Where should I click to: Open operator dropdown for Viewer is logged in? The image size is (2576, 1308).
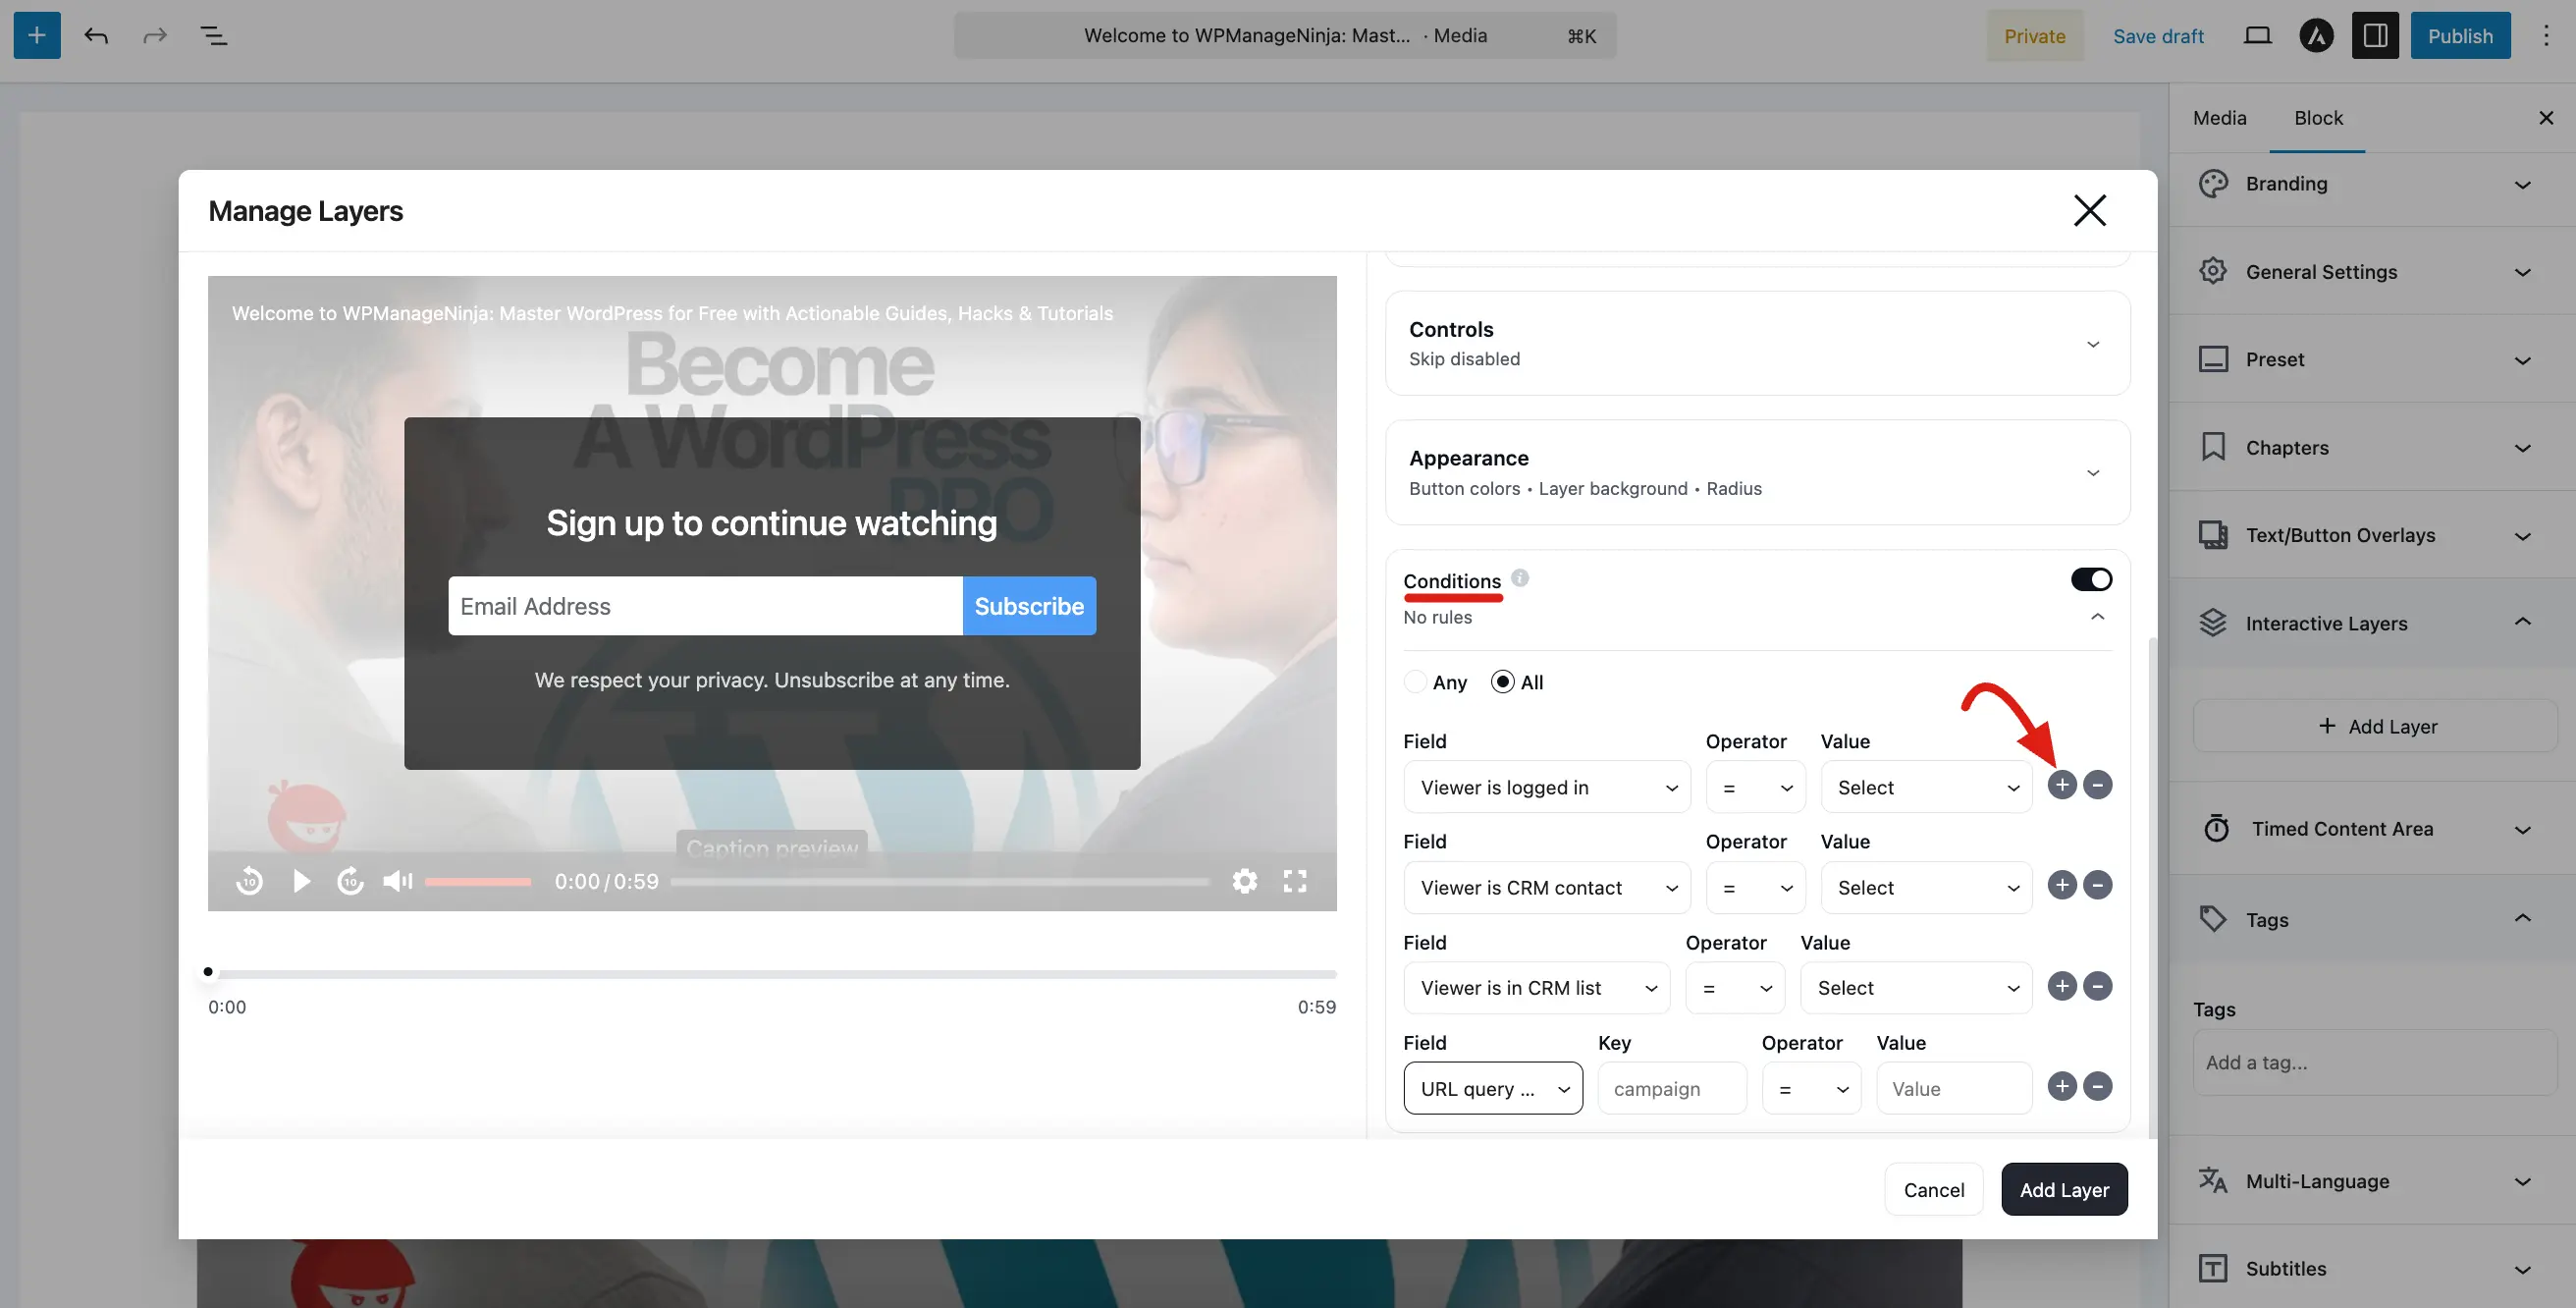coord(1756,787)
